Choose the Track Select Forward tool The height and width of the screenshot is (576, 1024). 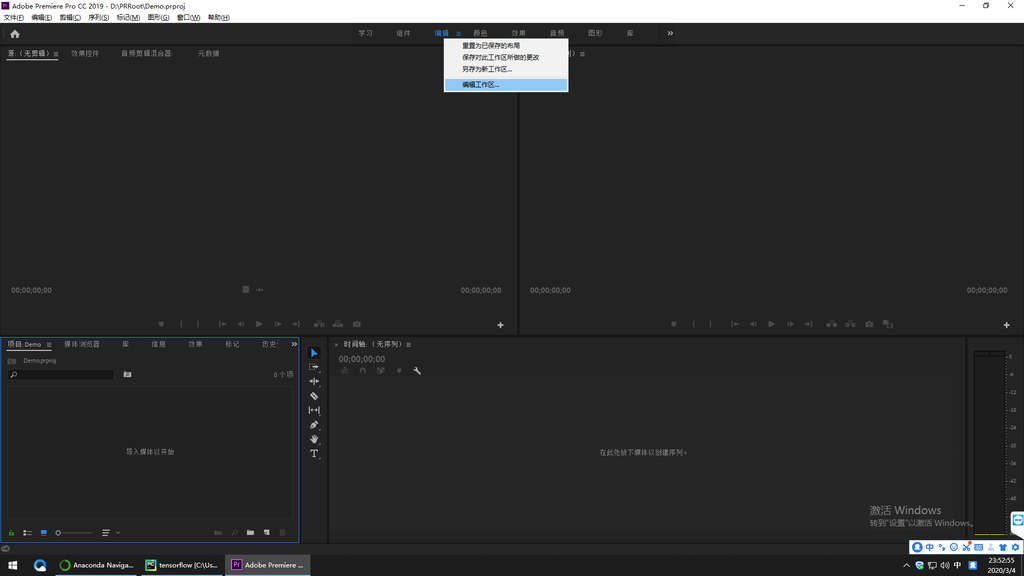click(314, 367)
